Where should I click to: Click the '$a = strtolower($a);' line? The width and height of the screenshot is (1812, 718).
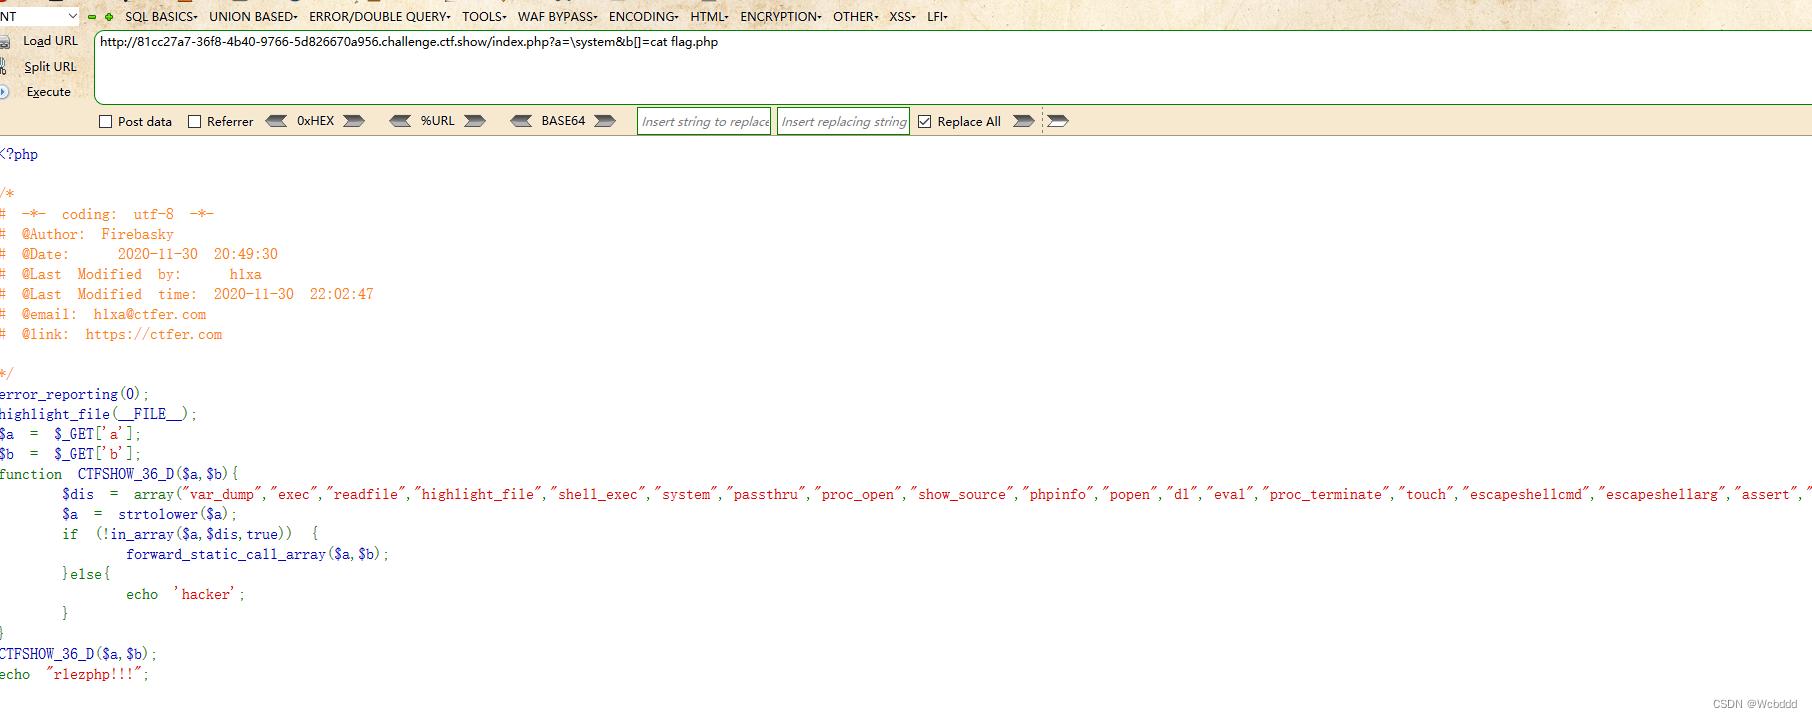[x=150, y=514]
